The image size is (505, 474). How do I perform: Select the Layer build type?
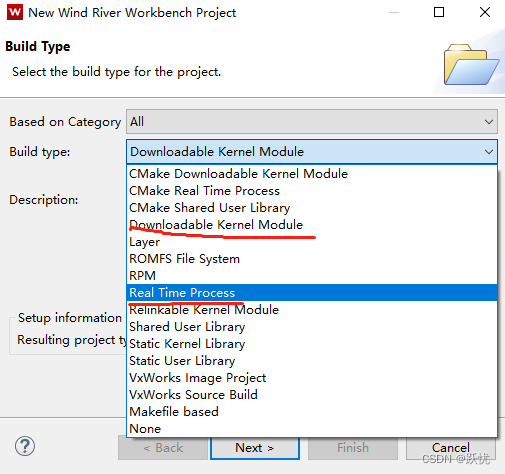tap(312, 242)
